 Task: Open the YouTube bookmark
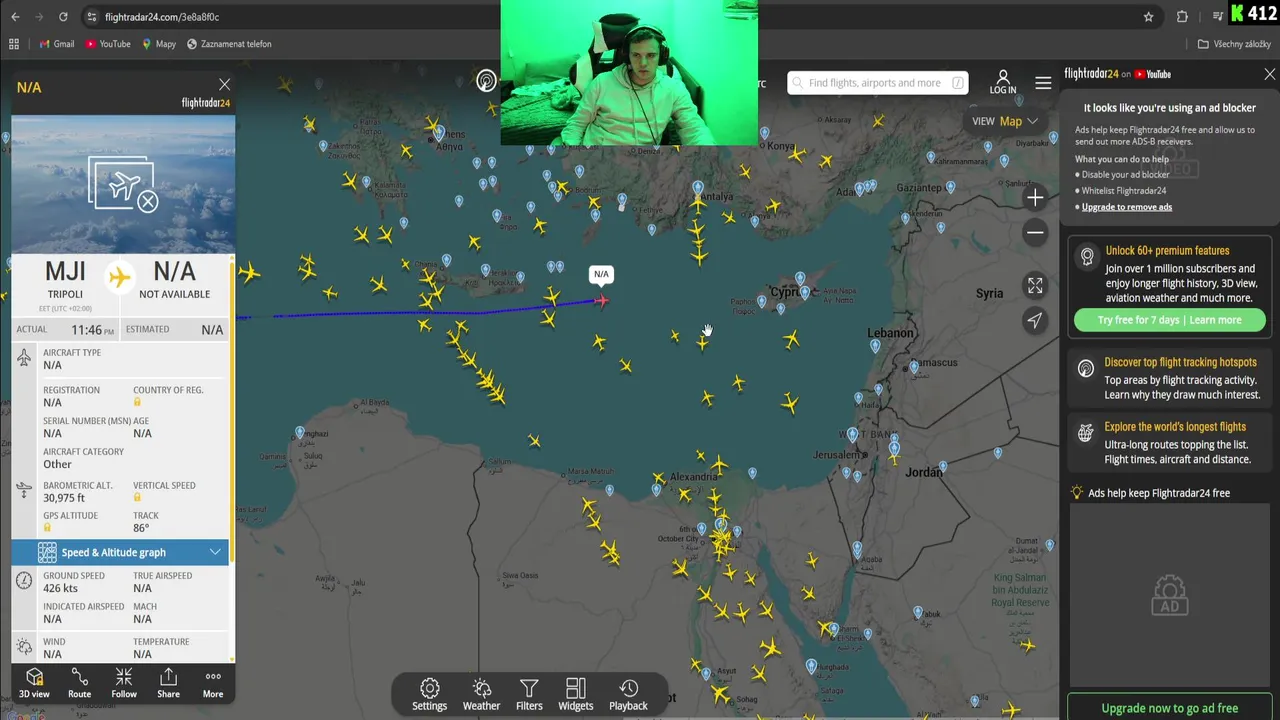[x=108, y=44]
